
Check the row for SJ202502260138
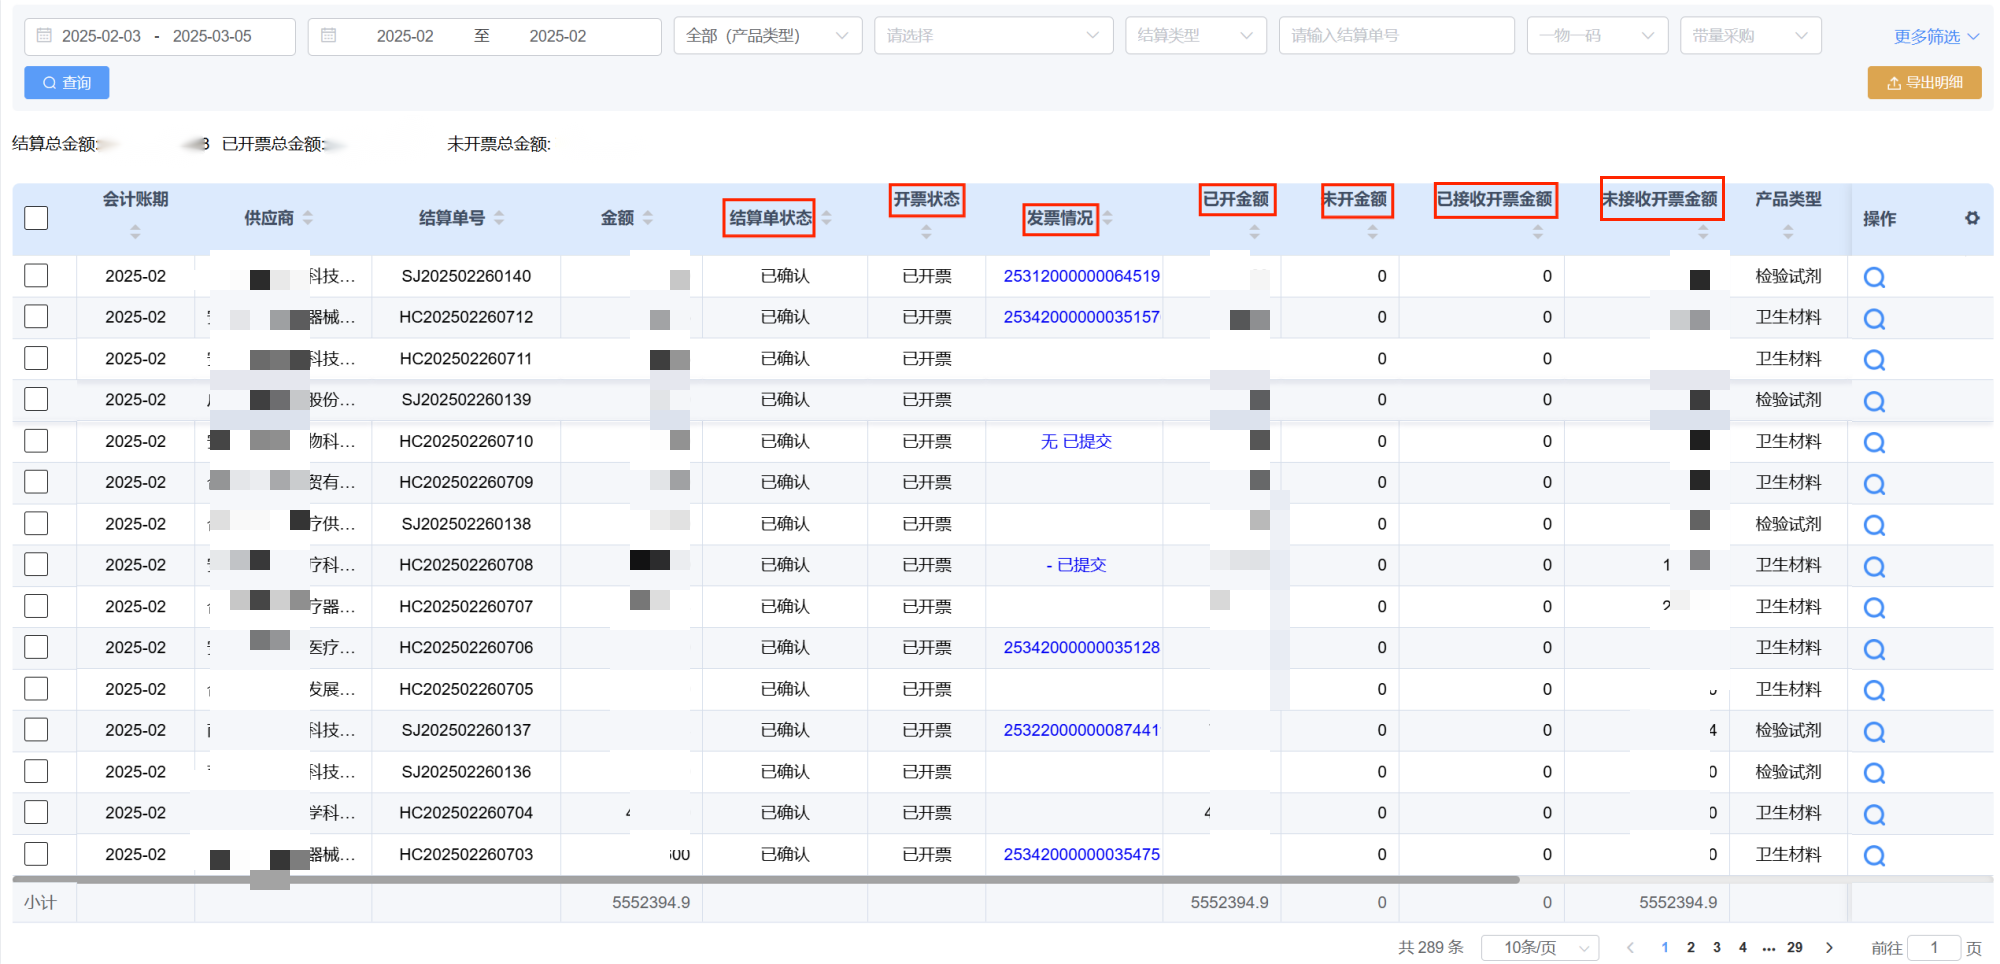[36, 523]
